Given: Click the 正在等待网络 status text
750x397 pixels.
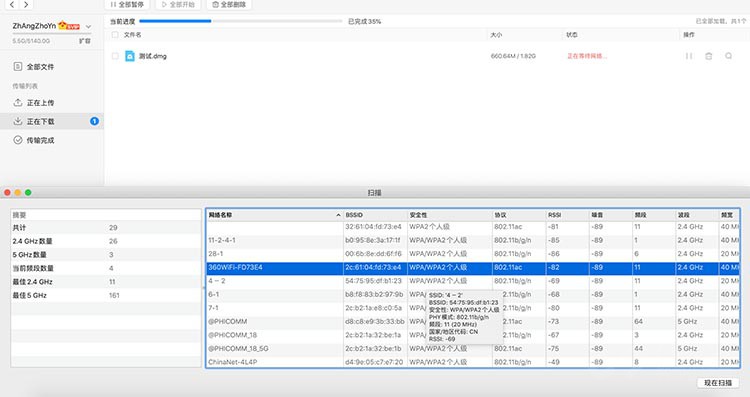Looking at the screenshot, I should point(587,56).
